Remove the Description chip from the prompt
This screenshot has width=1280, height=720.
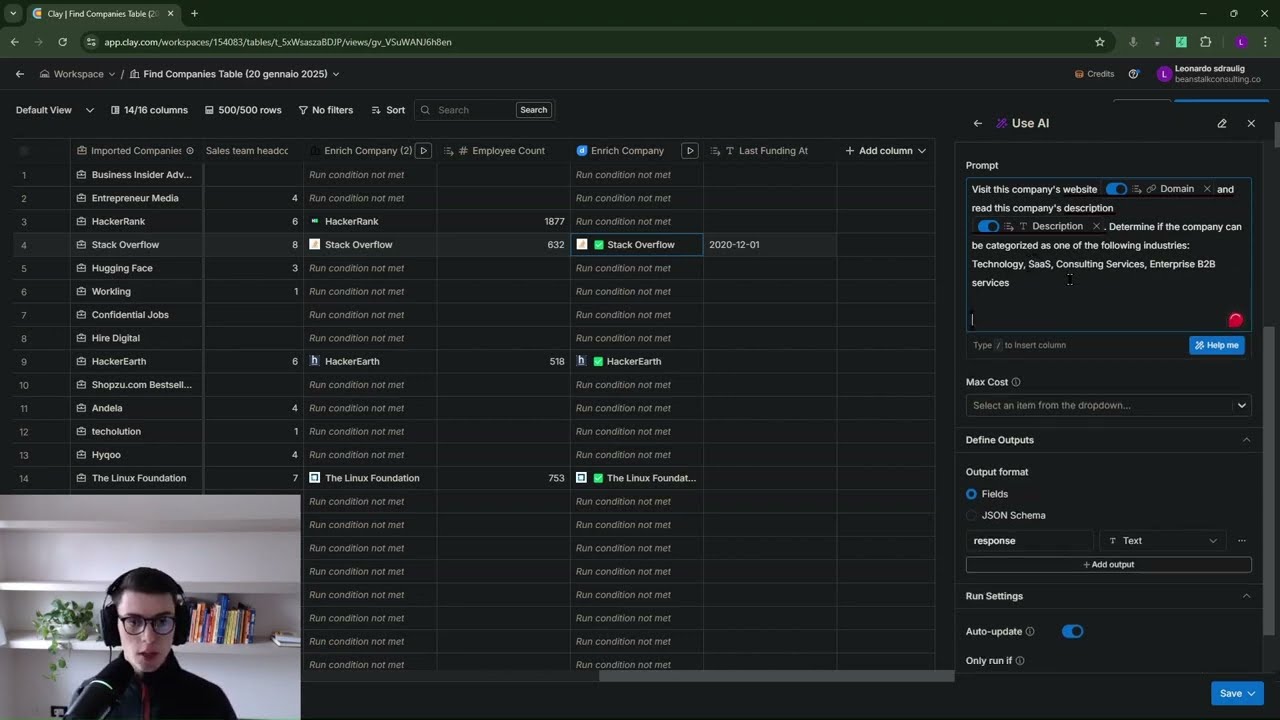coord(1096,226)
